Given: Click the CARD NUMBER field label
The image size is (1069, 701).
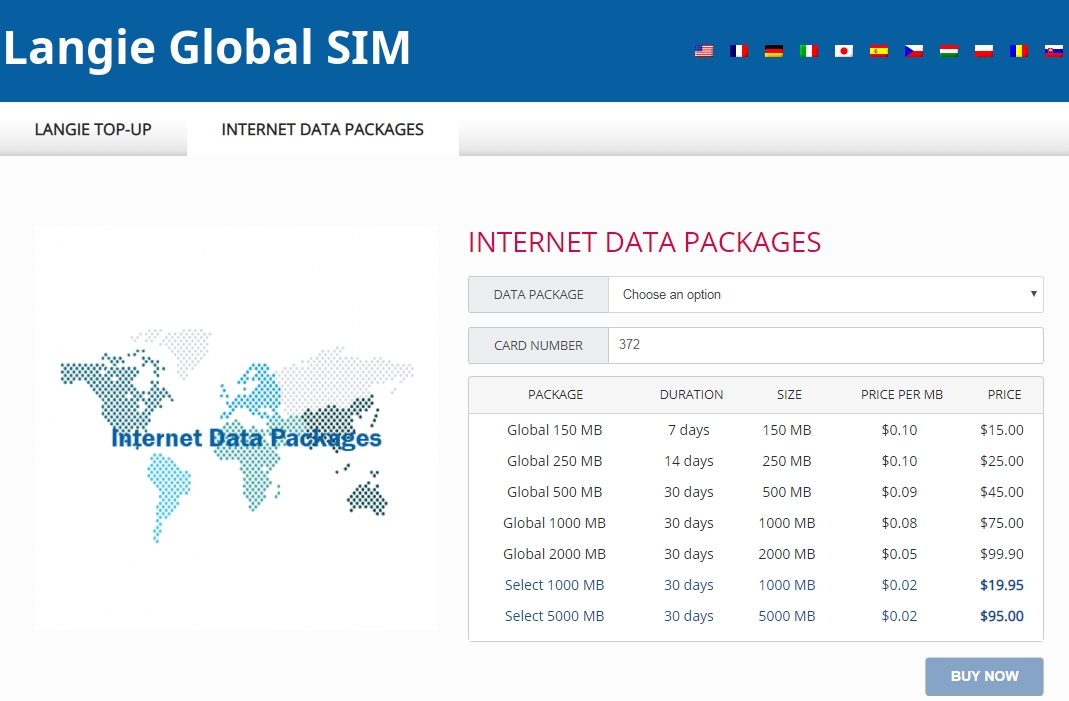Looking at the screenshot, I should (x=539, y=346).
